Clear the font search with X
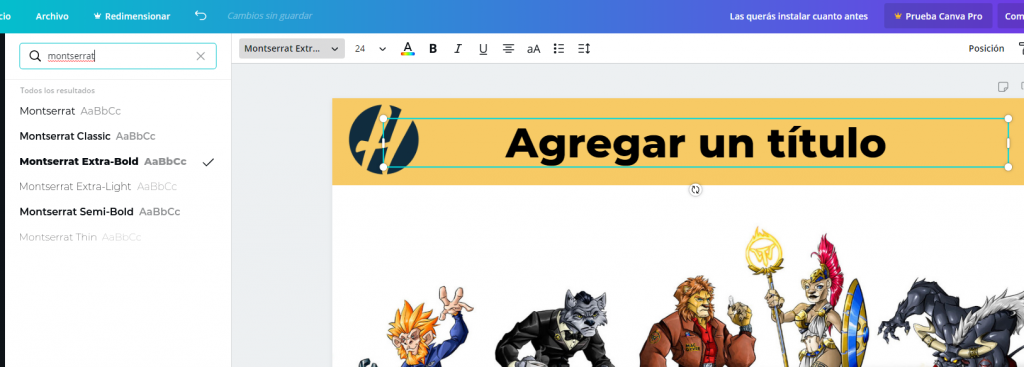 (200, 56)
